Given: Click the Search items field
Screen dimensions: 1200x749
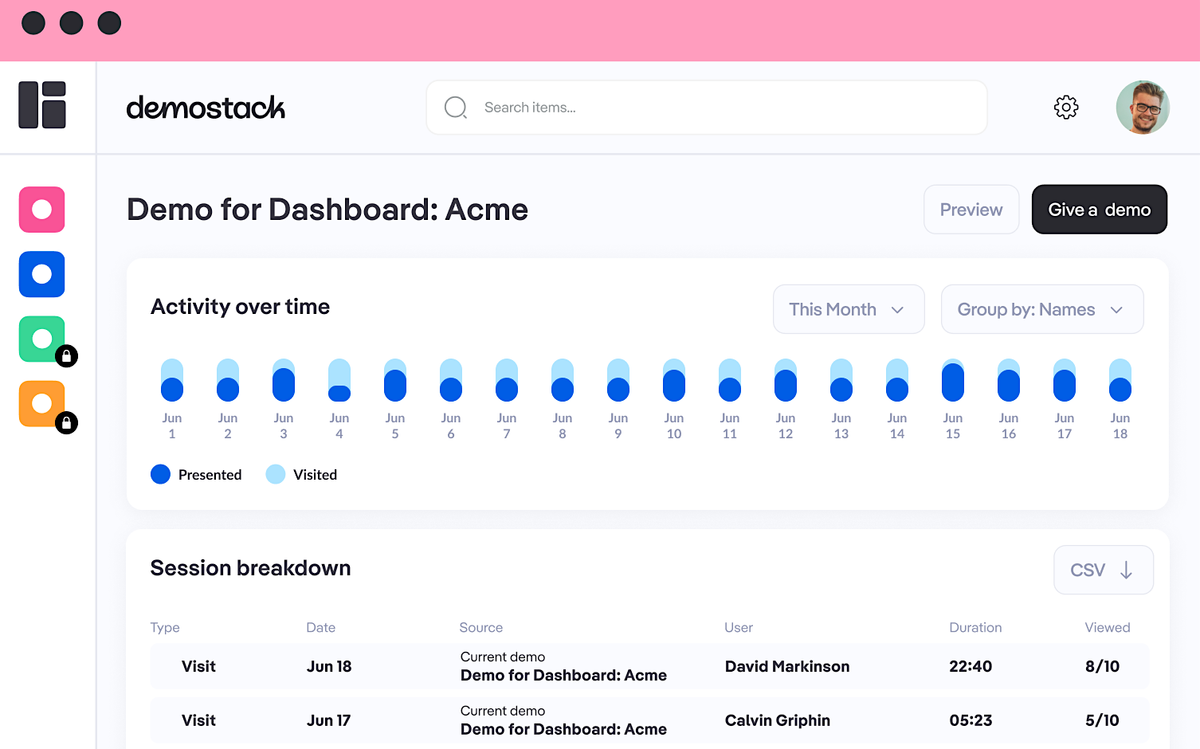Looking at the screenshot, I should 706,107.
